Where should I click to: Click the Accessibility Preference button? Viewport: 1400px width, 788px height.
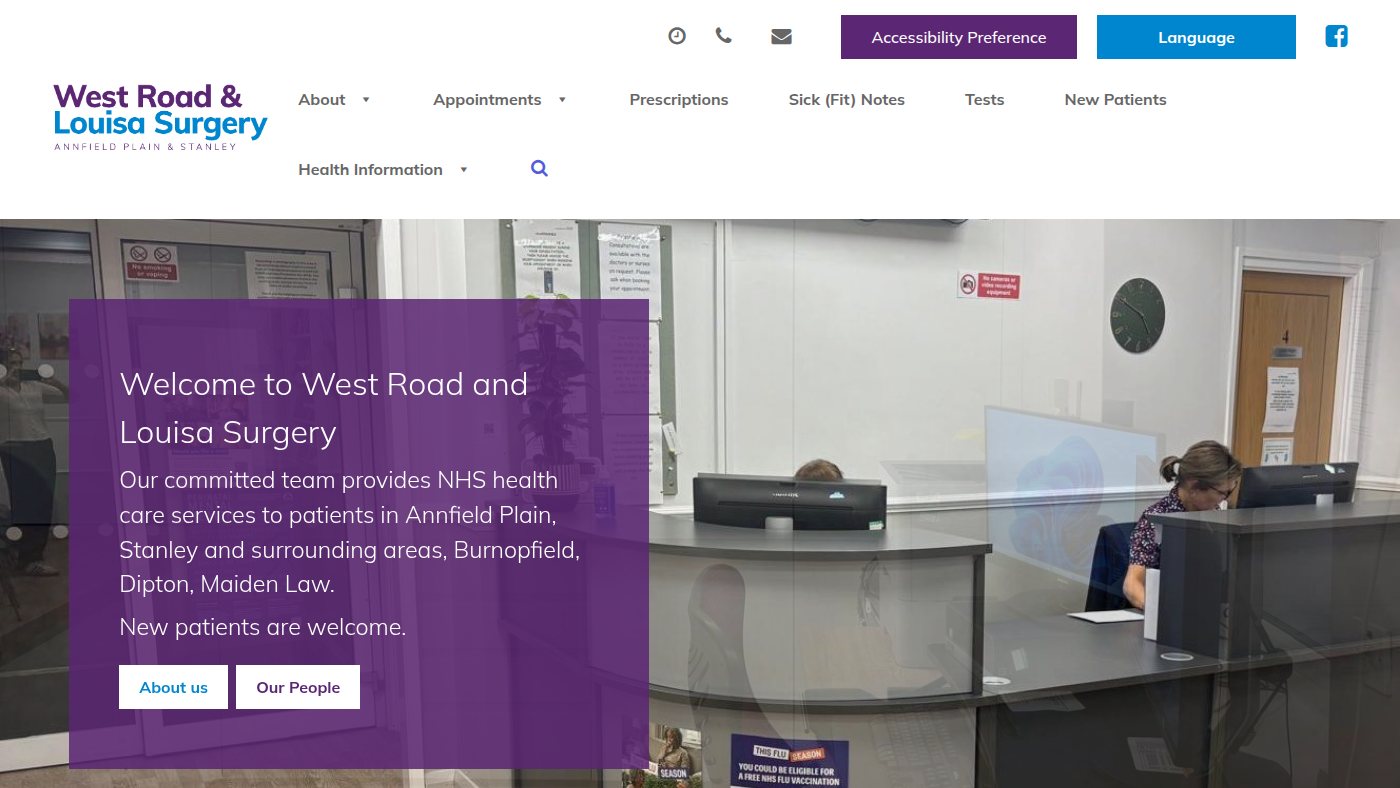959,37
